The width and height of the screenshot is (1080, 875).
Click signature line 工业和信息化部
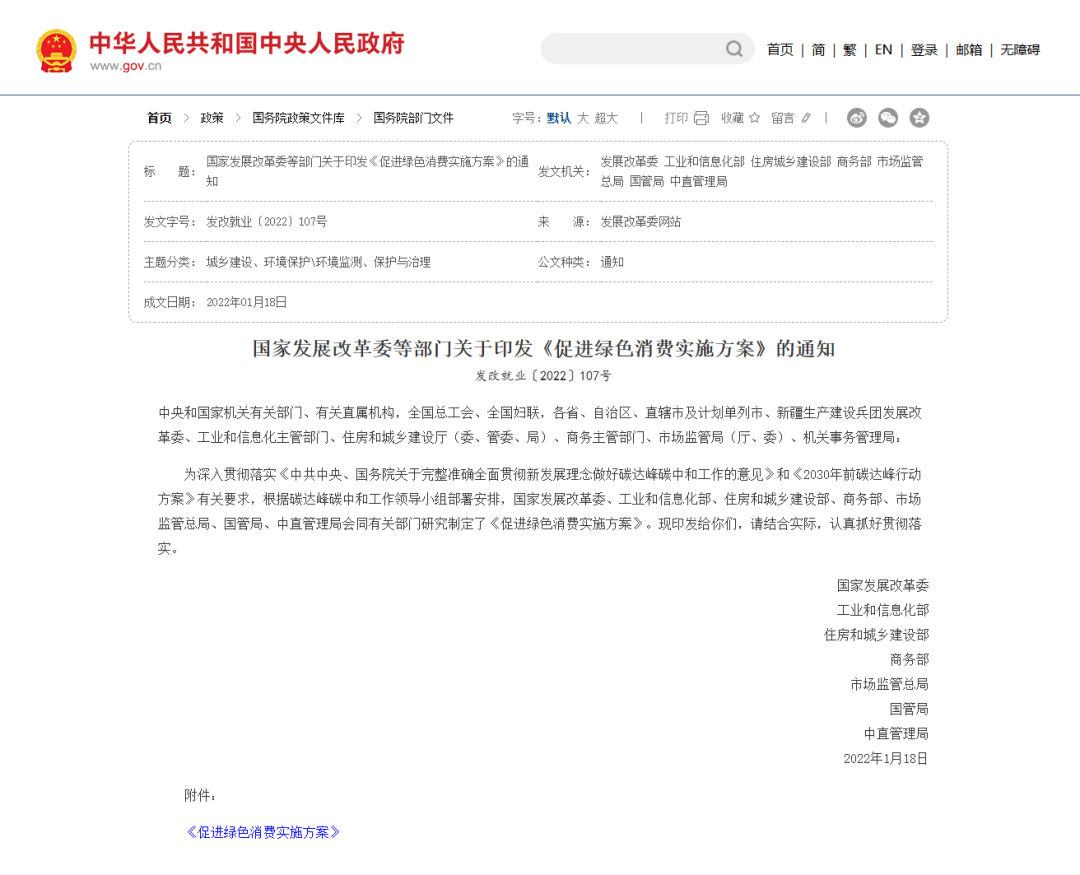(x=882, y=610)
